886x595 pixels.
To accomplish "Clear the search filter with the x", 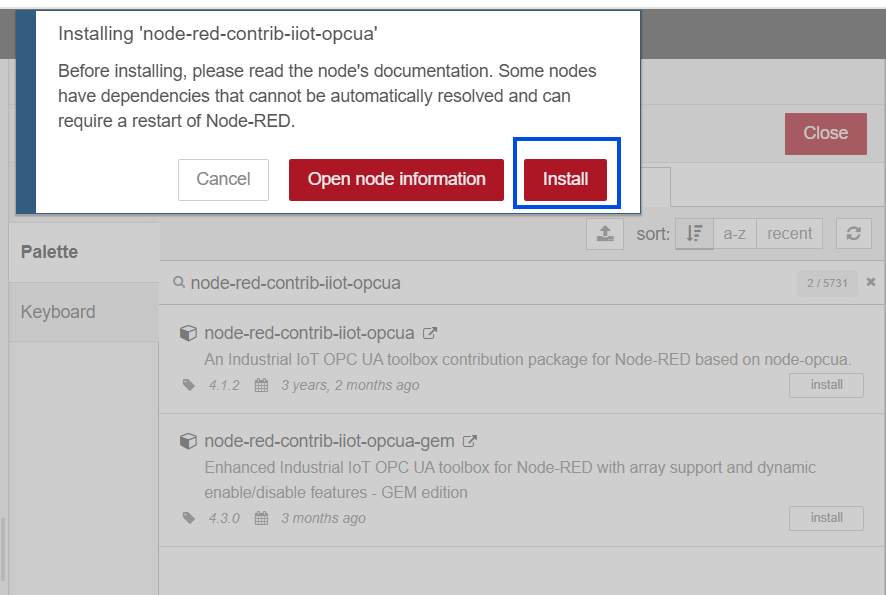I will [871, 282].
